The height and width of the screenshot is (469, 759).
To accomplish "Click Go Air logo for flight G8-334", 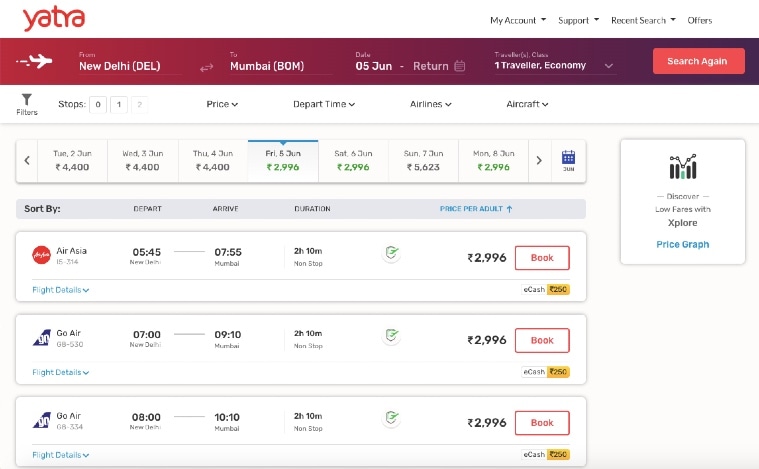I will tap(42, 420).
